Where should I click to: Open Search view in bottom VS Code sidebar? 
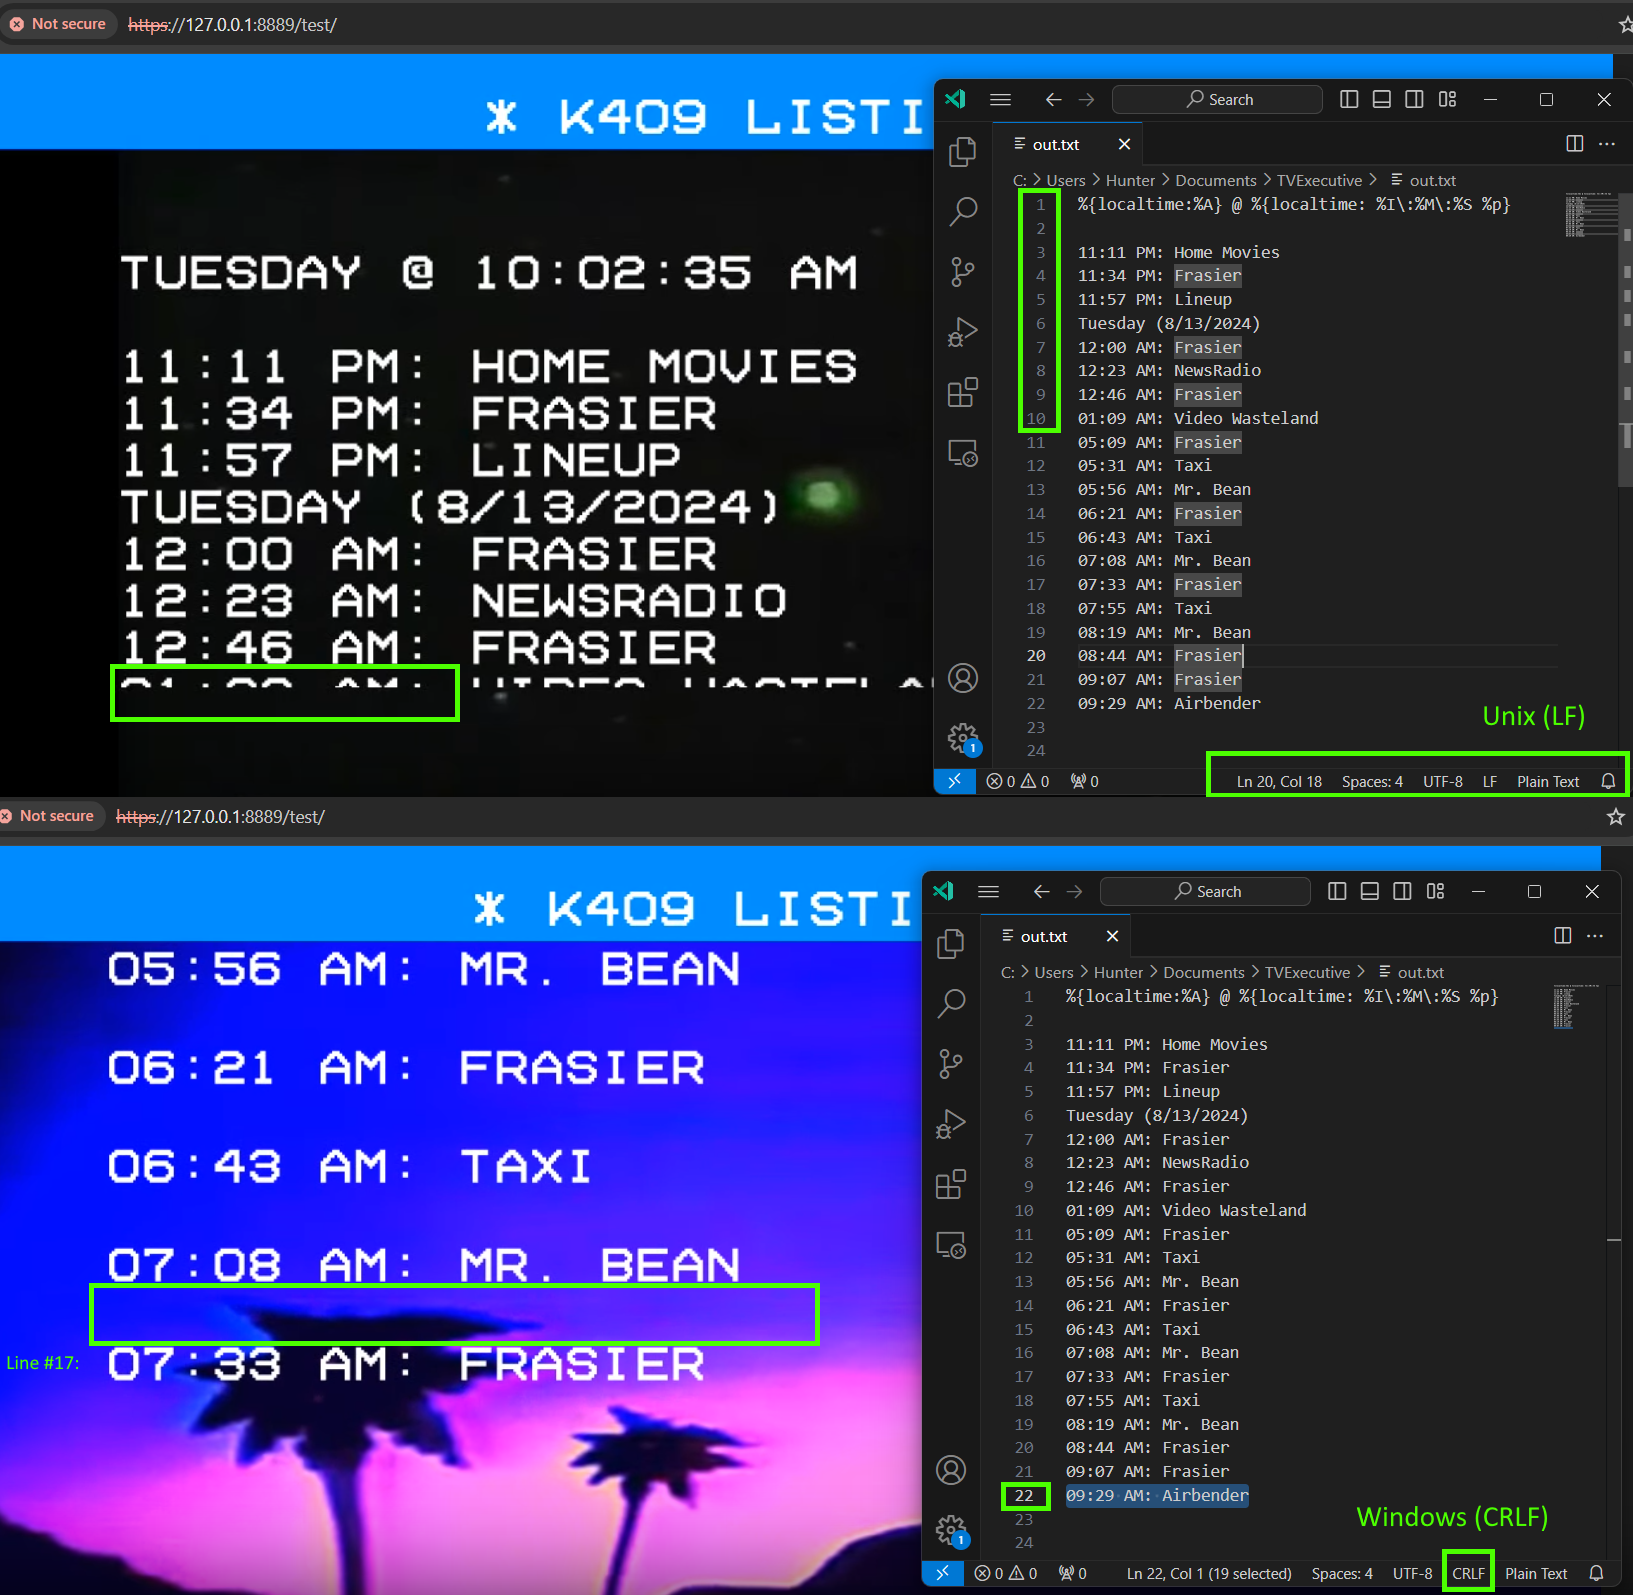tap(950, 1003)
